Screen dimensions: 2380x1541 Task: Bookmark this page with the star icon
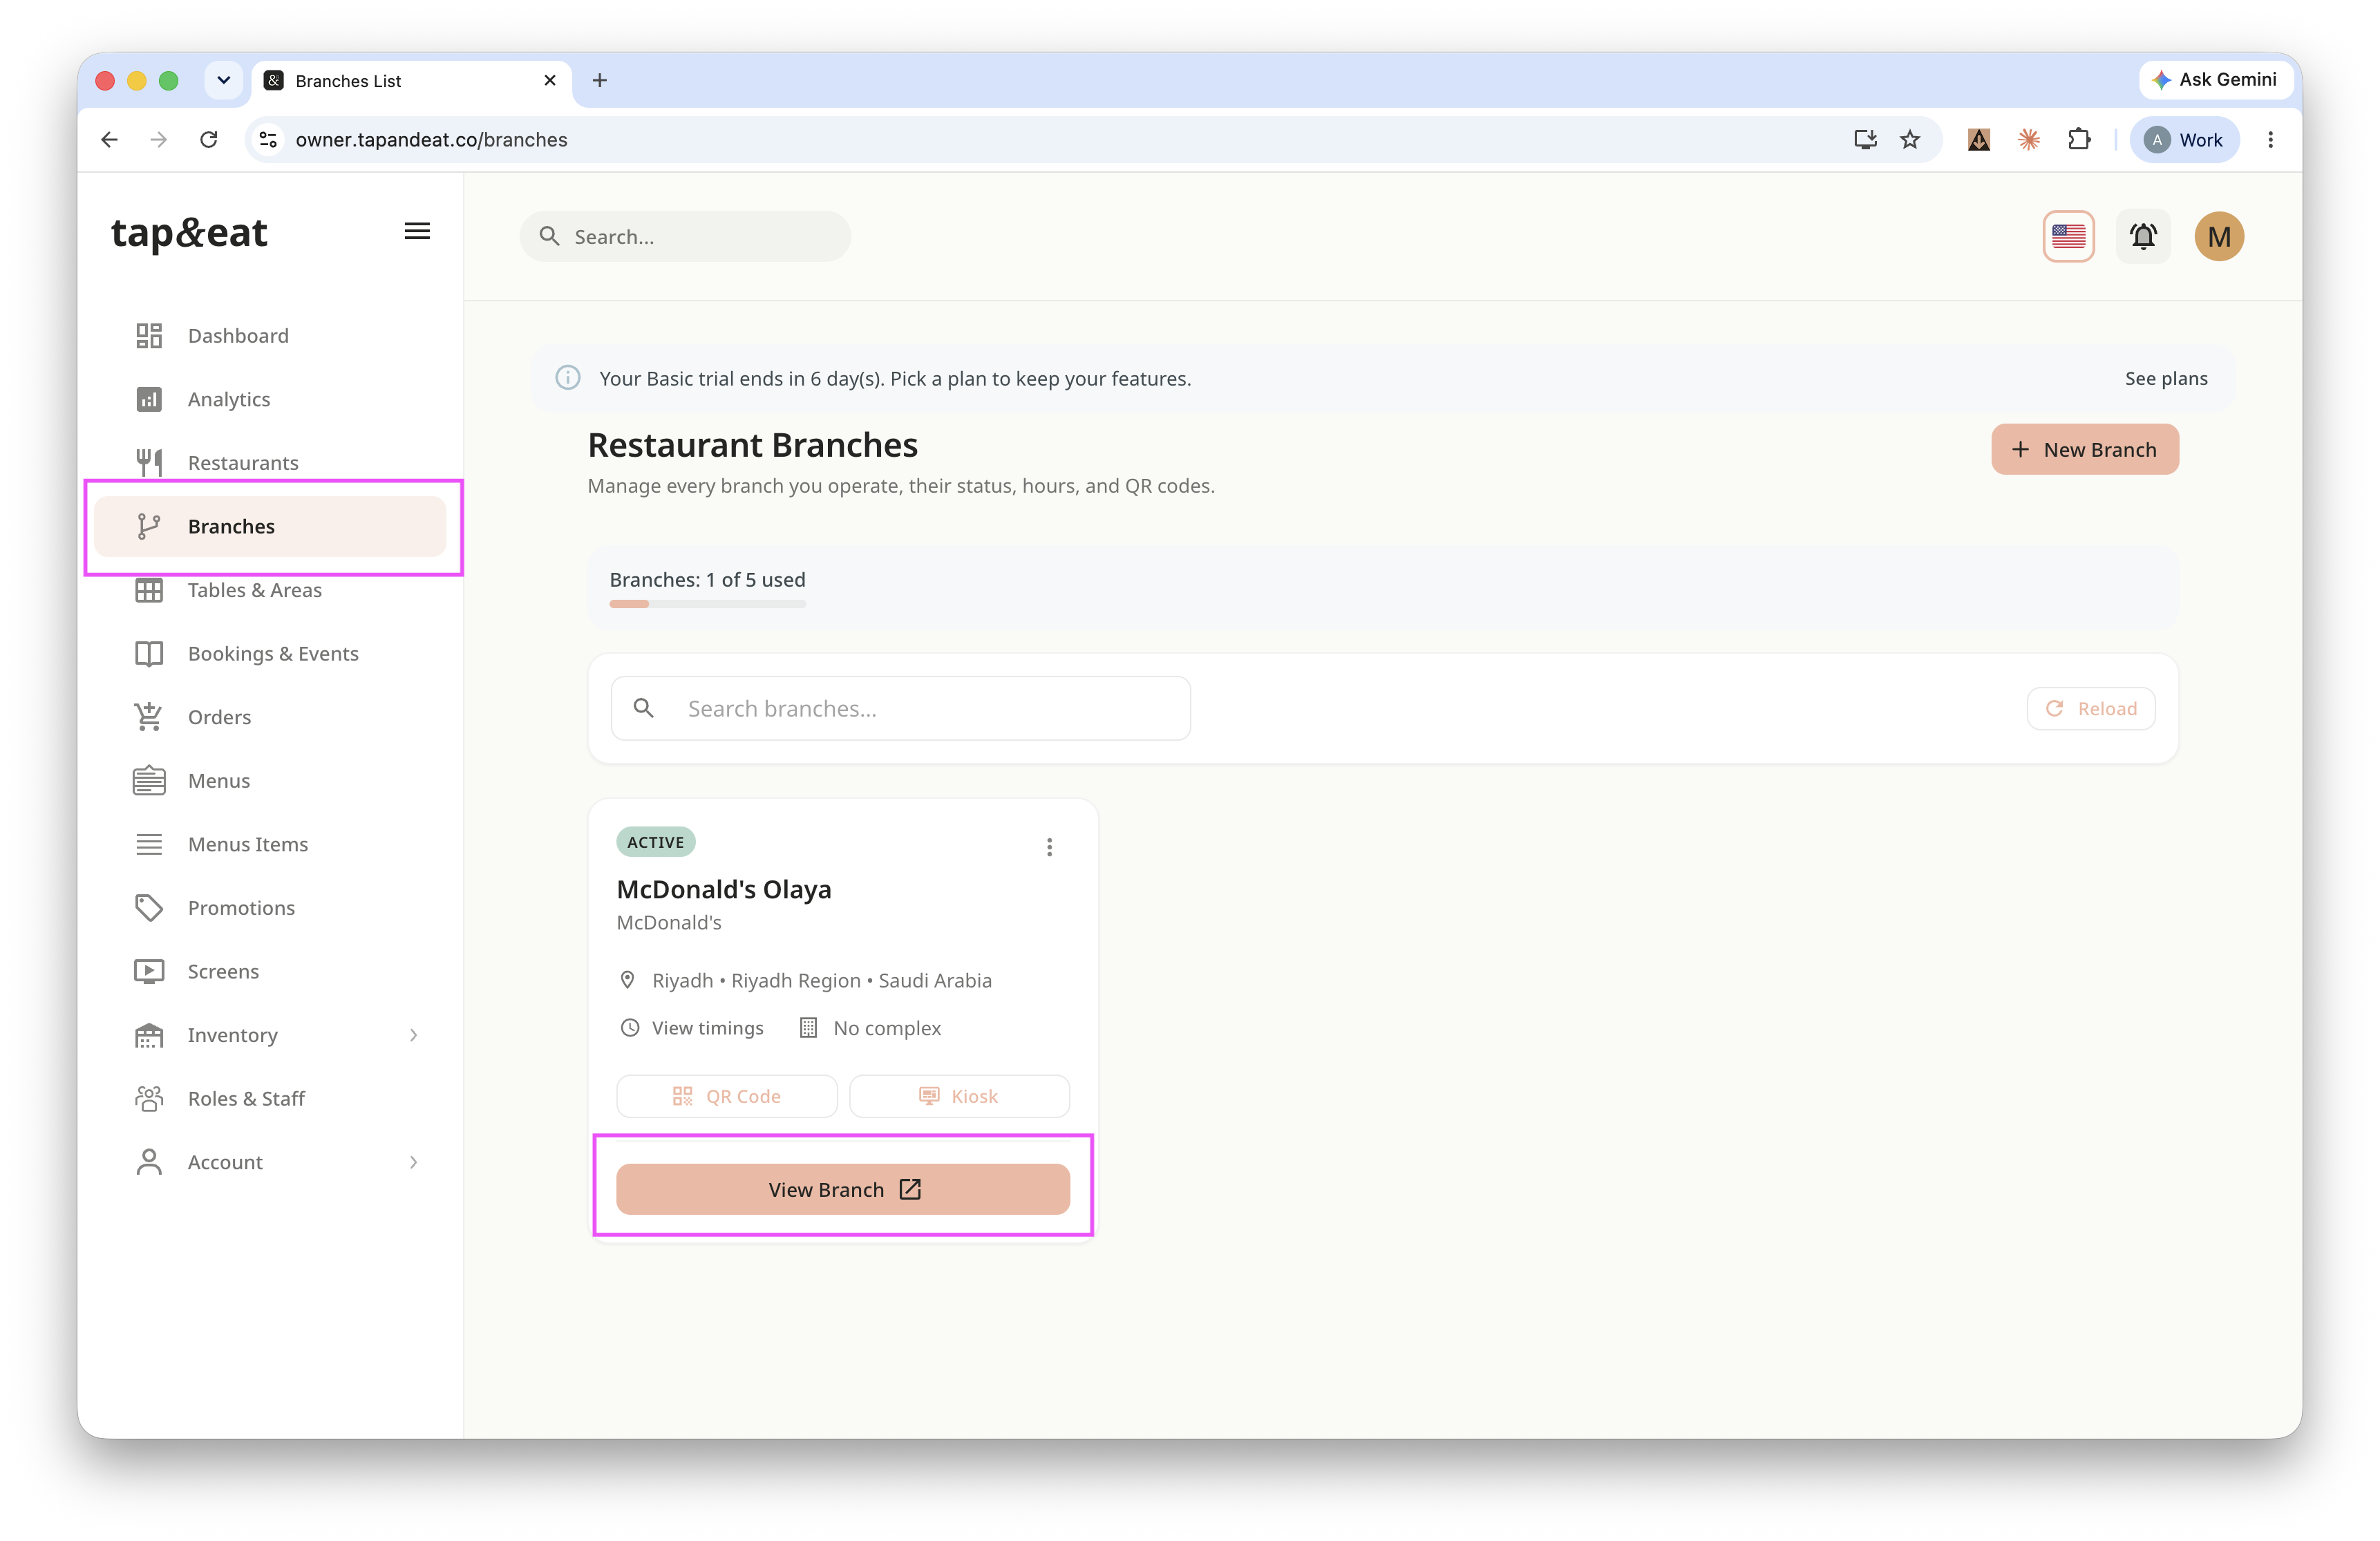tap(1910, 140)
